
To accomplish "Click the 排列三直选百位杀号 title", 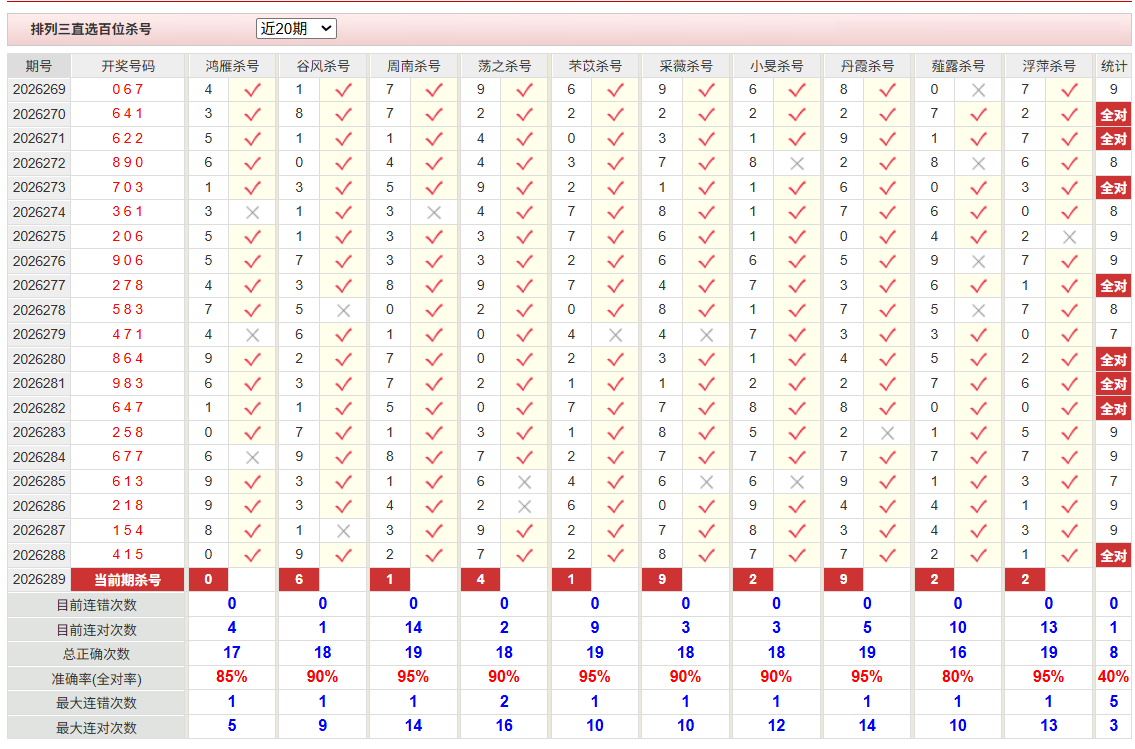I will point(91,29).
